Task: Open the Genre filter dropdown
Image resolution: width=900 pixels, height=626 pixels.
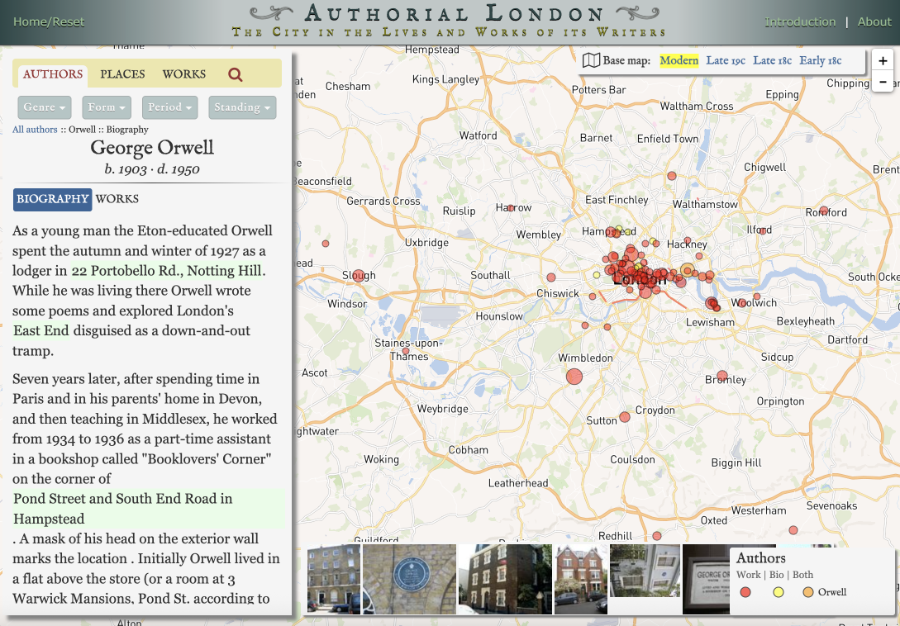Action: tap(45, 107)
